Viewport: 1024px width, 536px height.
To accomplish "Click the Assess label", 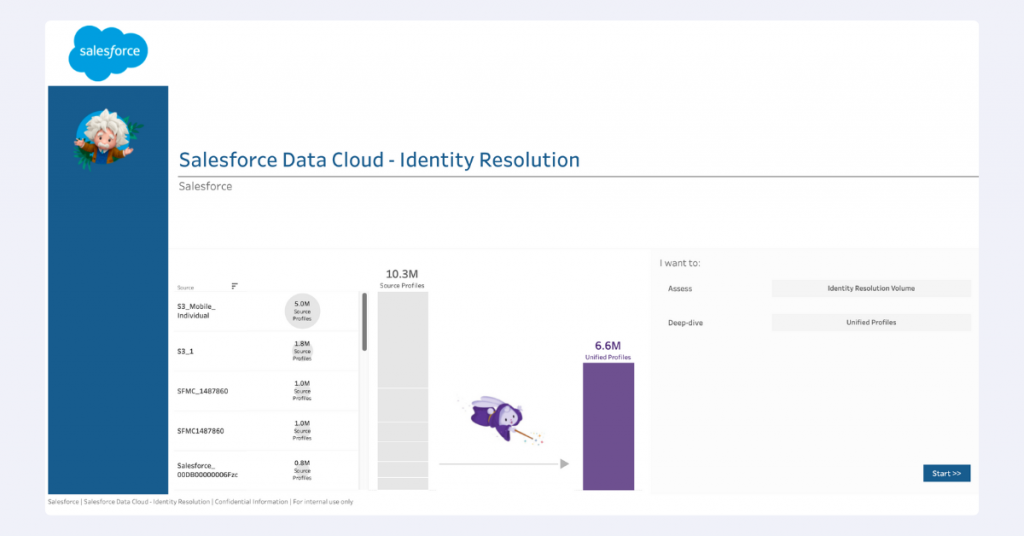I will point(680,289).
